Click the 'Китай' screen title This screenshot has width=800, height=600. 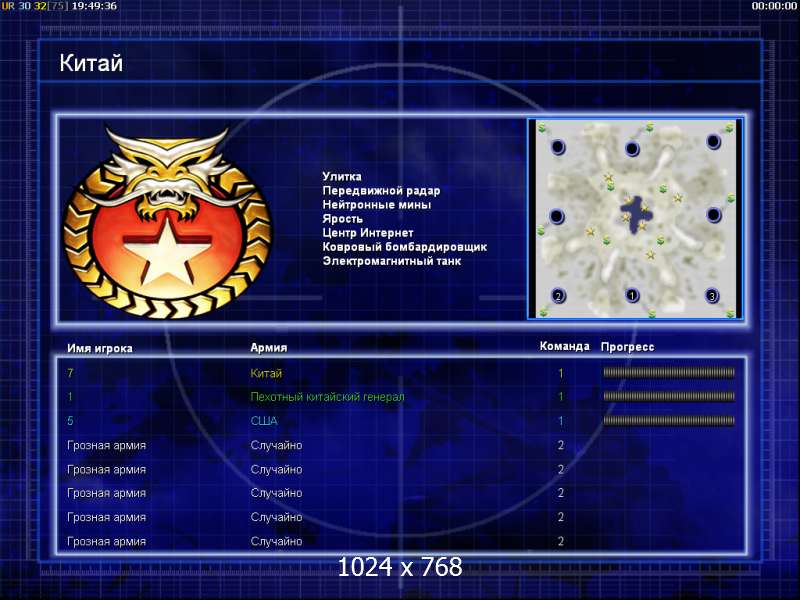91,63
